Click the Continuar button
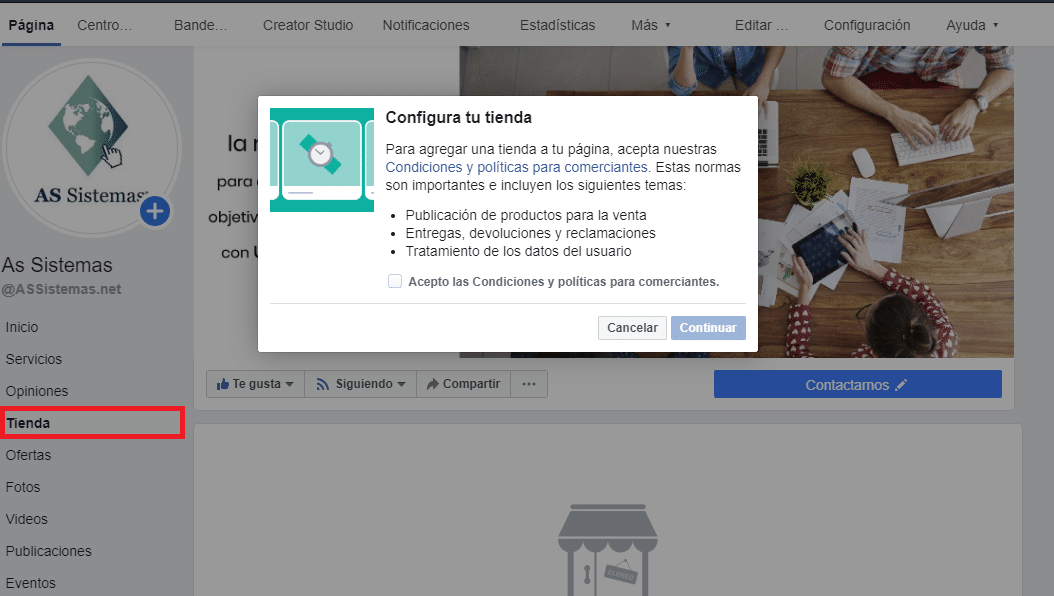Viewport: 1054px width, 596px height. 708,328
